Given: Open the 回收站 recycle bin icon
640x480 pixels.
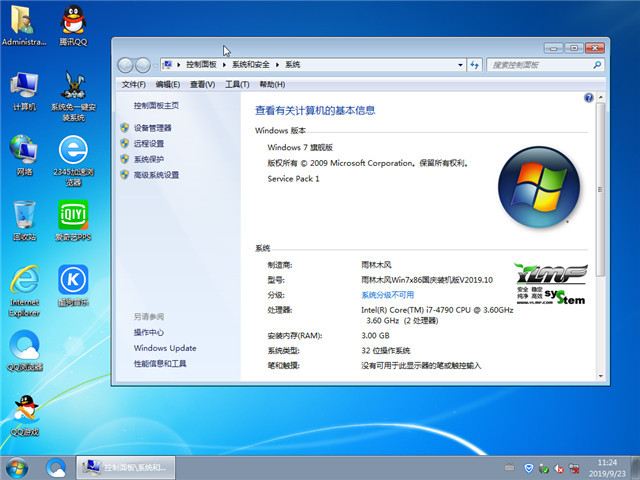Looking at the screenshot, I should [24, 220].
